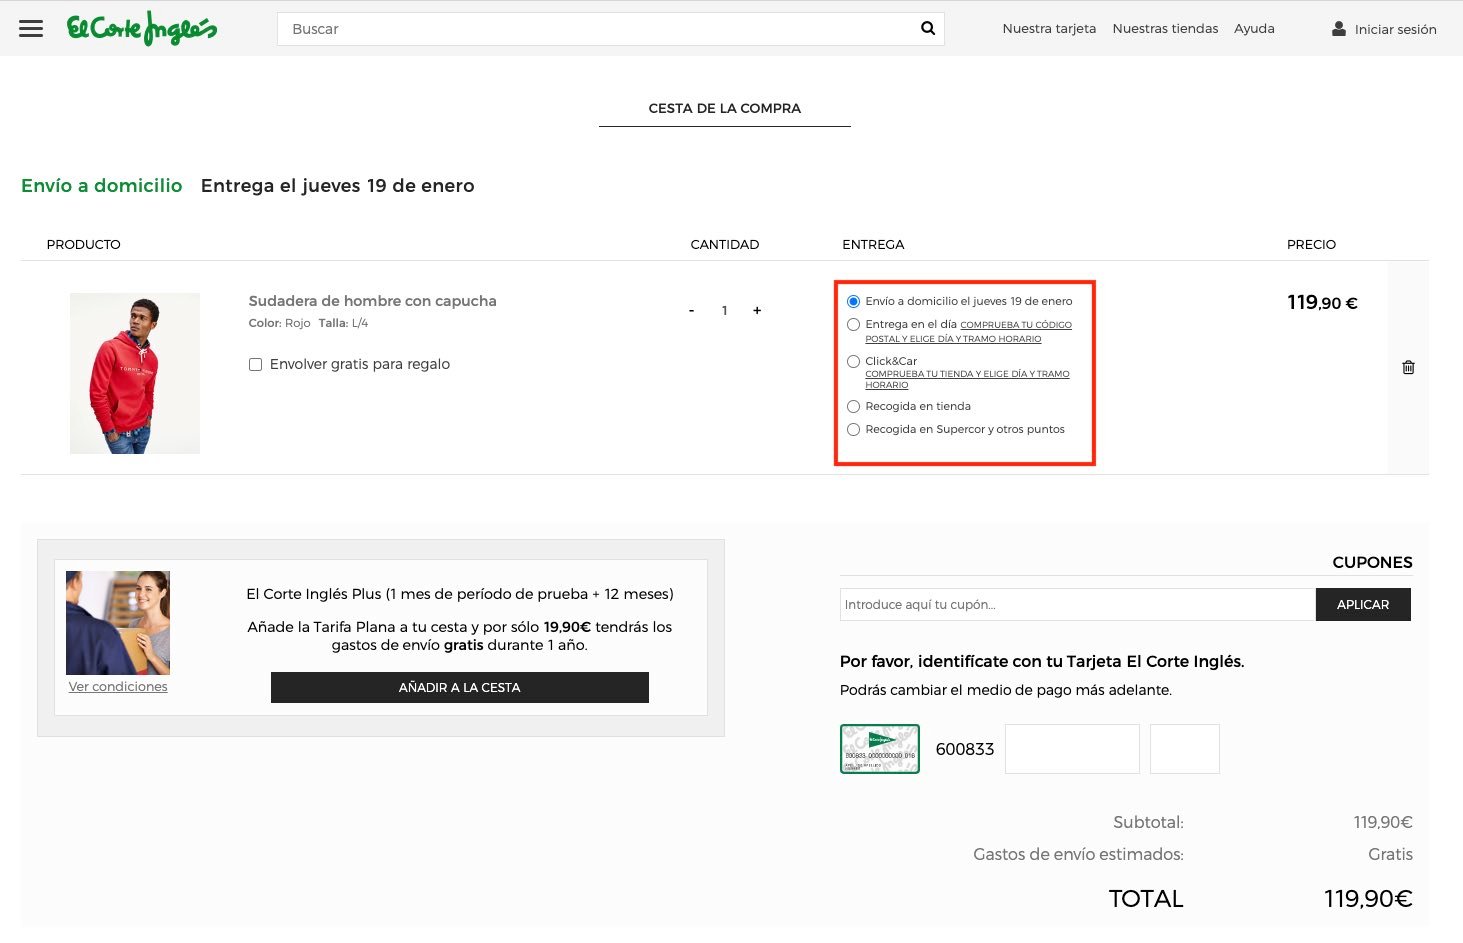Click the search magnifier icon
The image size is (1463, 943).
[928, 29]
